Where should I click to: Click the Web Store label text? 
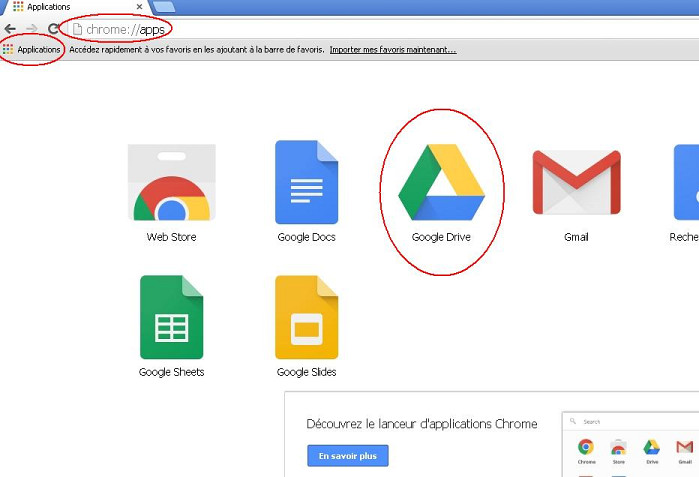tap(172, 237)
